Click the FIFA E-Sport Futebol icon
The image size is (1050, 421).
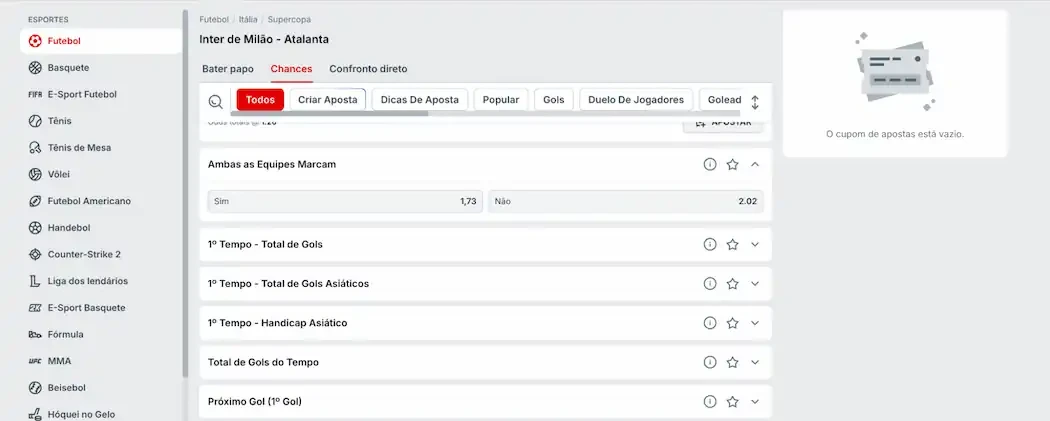(x=35, y=94)
